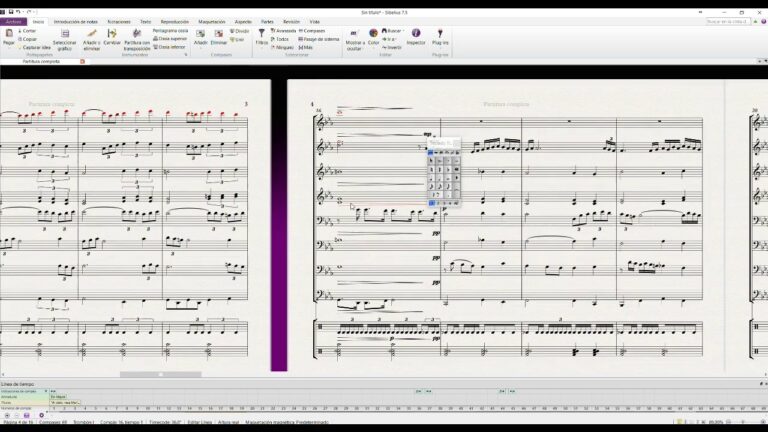Click Ossia inferior option
768x432 pixels.
point(169,47)
